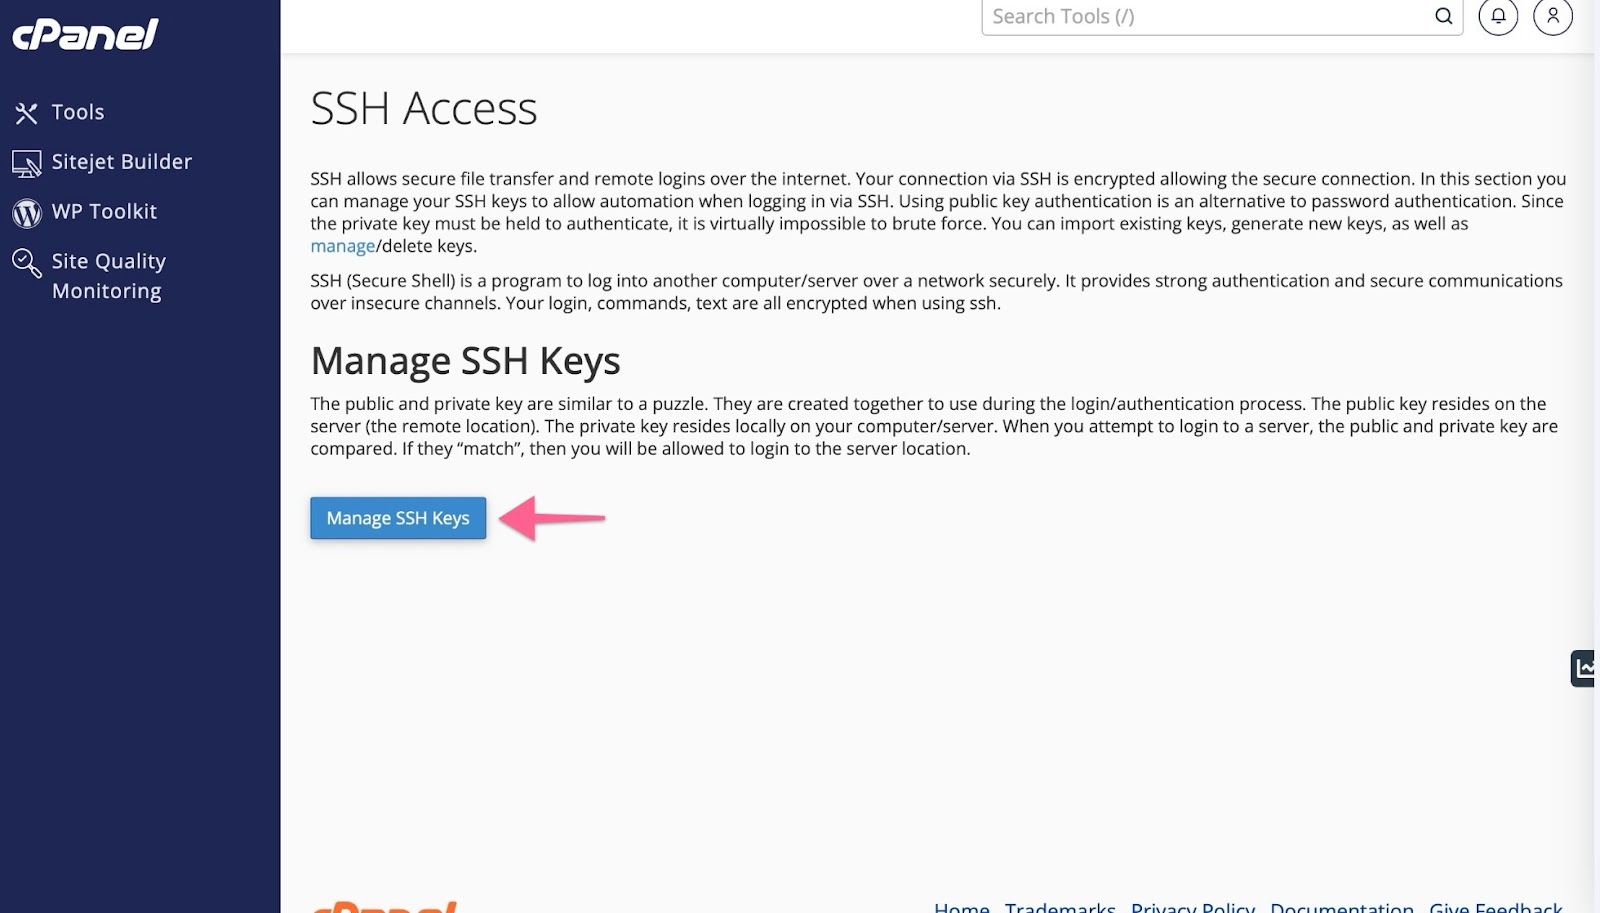Open notifications via the bell icon
Viewport: 1600px width, 913px height.
click(1498, 16)
